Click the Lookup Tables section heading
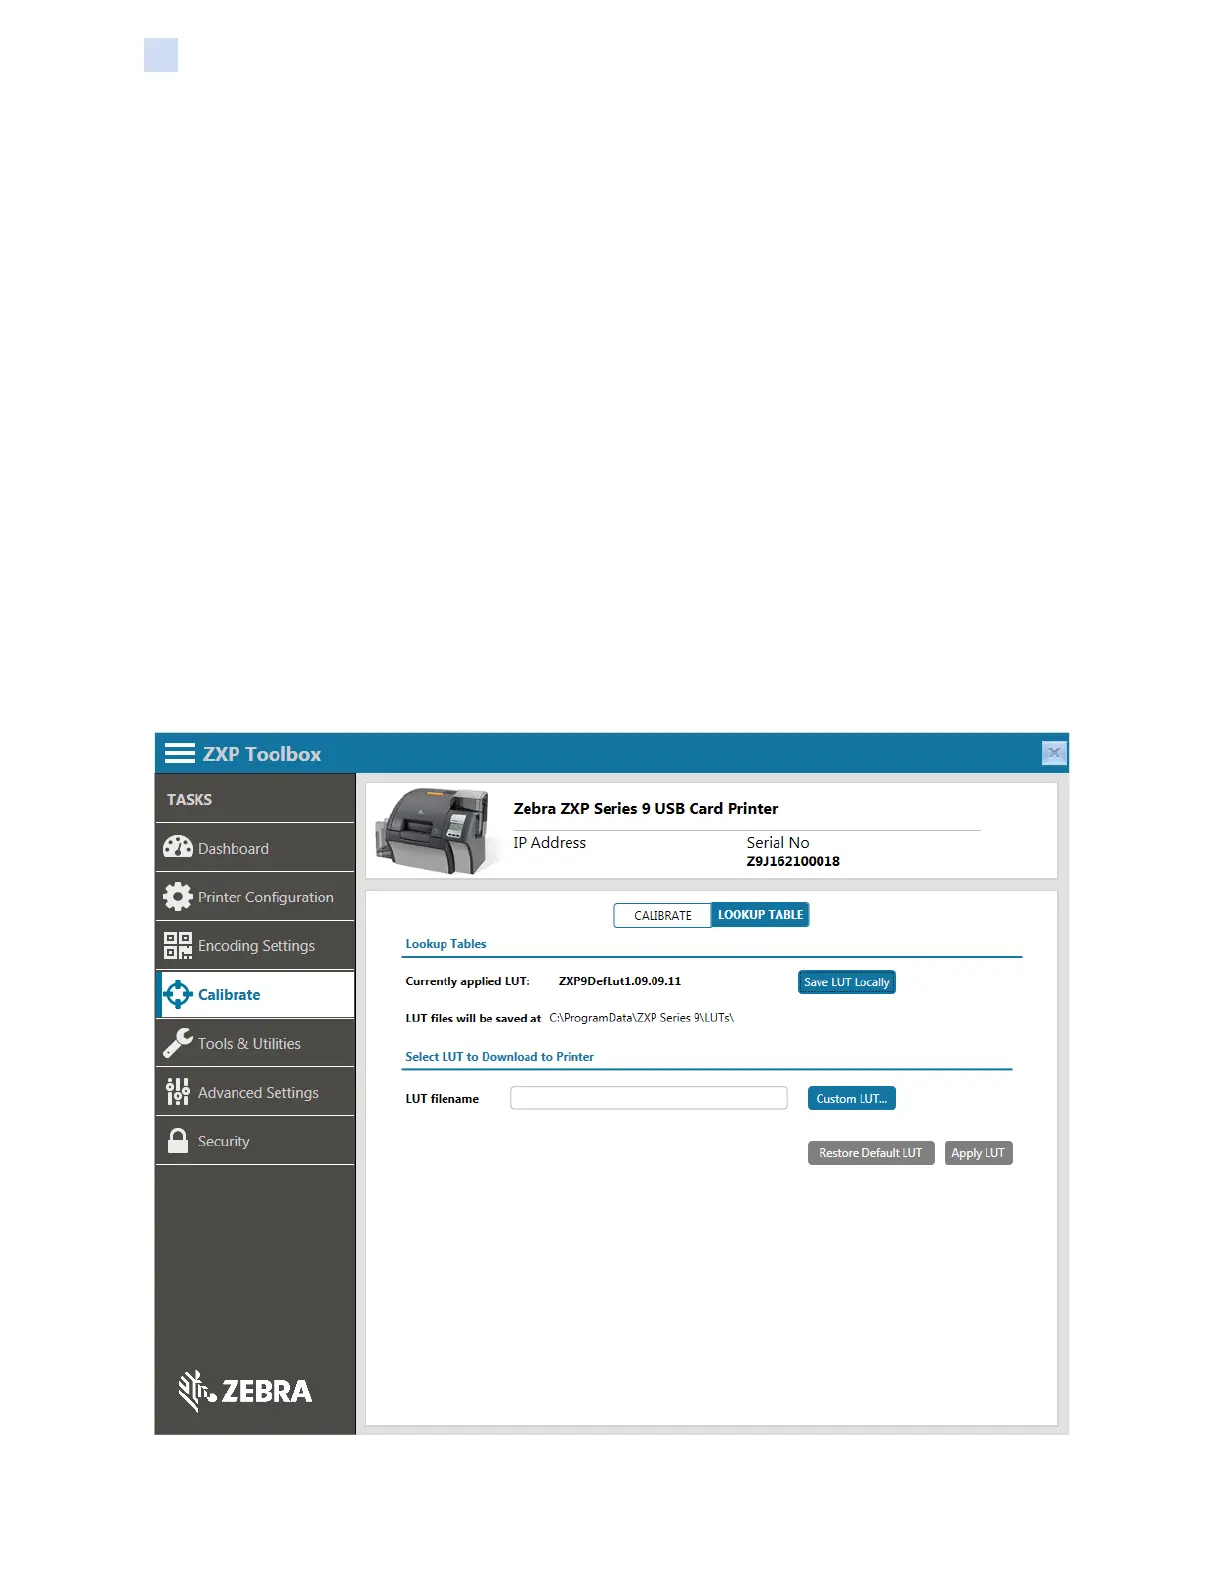Viewport: 1224px width, 1584px height. click(x=446, y=944)
